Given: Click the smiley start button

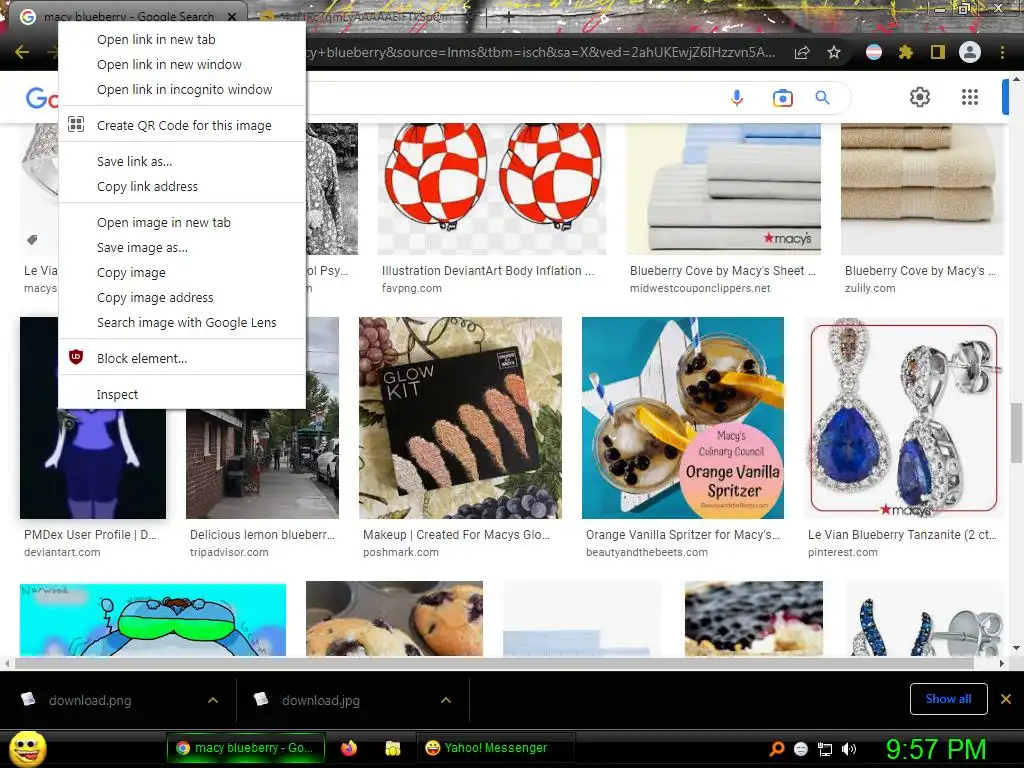Looking at the screenshot, I should point(28,748).
